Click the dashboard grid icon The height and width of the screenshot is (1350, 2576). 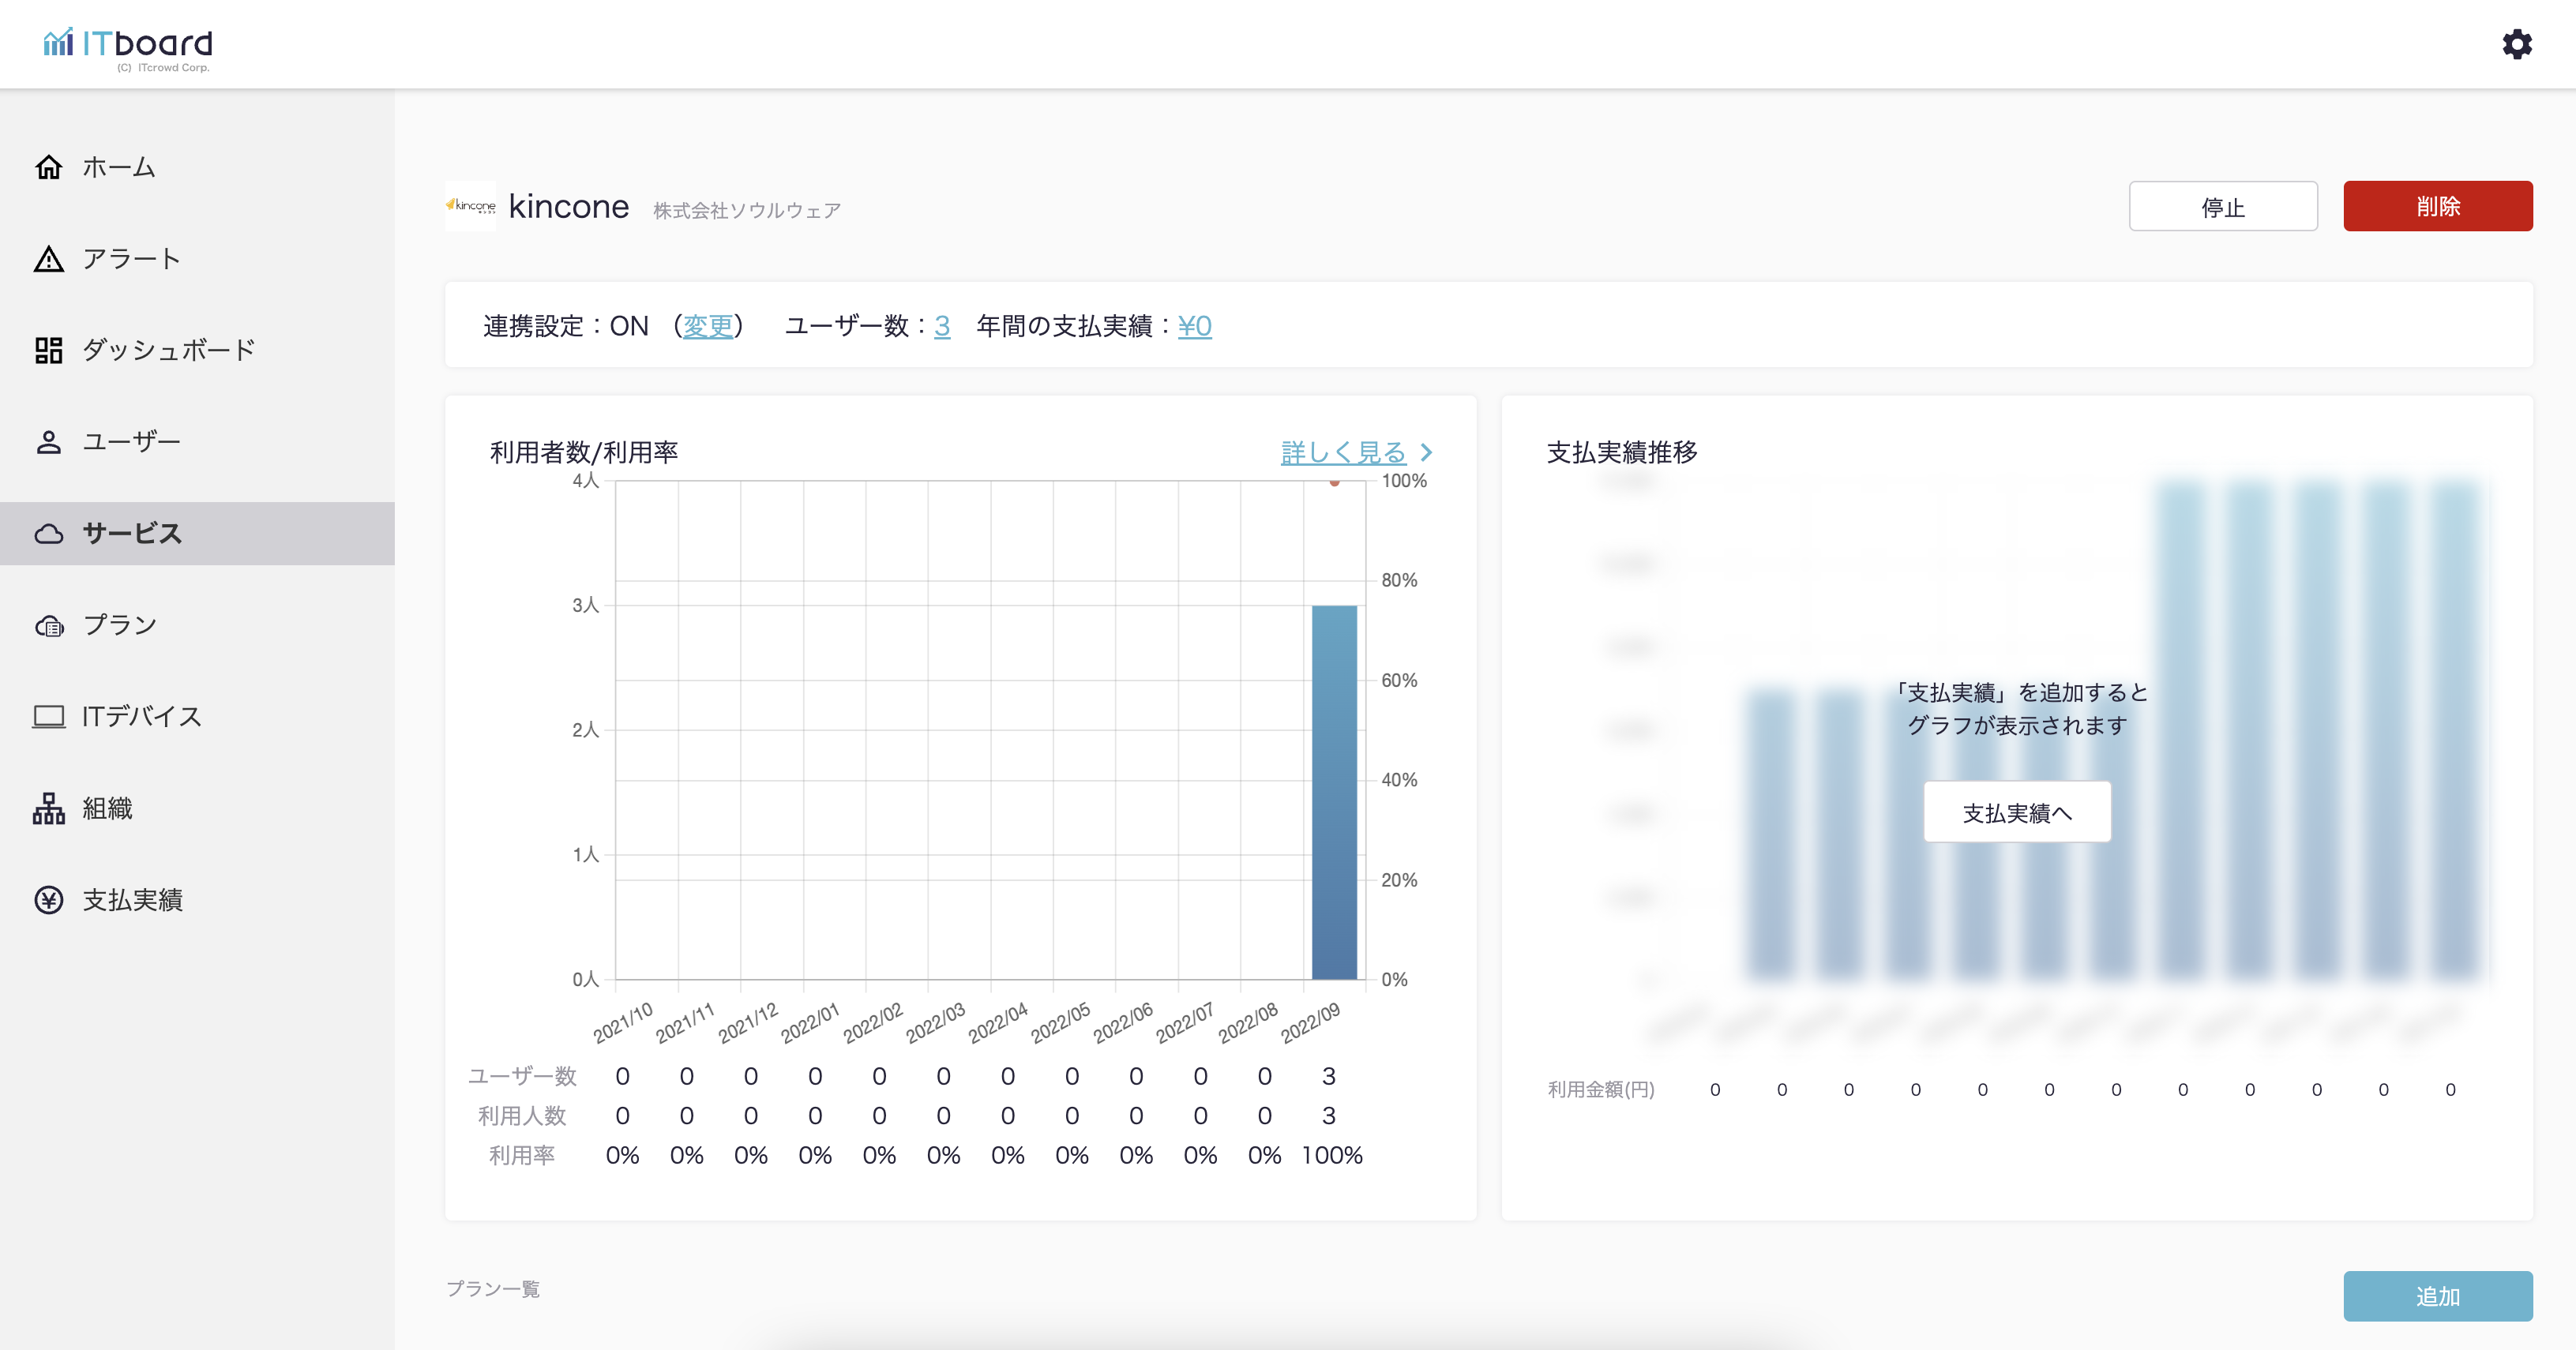tap(48, 350)
